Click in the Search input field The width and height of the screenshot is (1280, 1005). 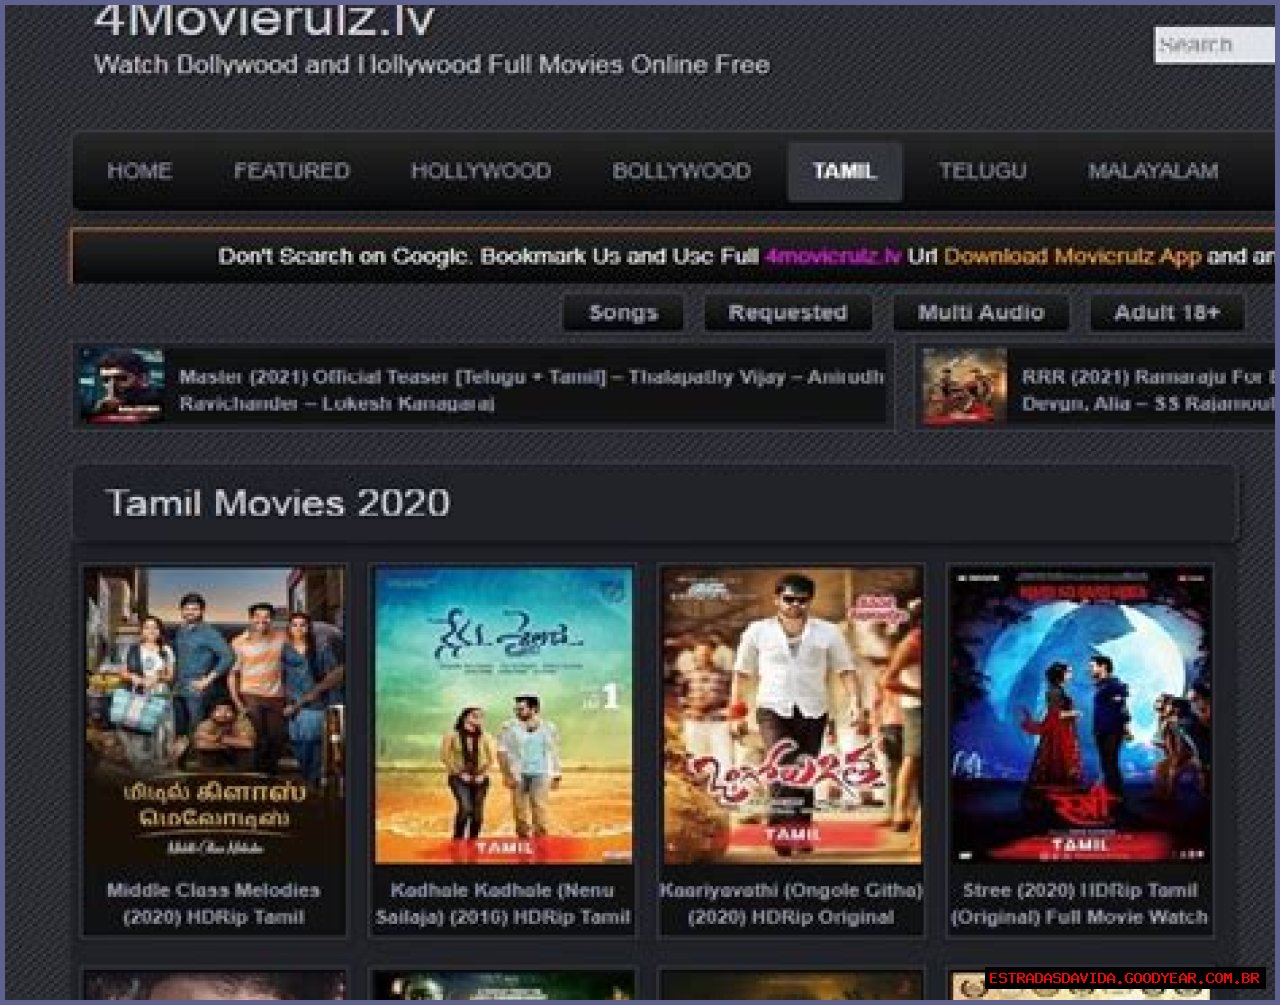pyautogui.click(x=1212, y=45)
